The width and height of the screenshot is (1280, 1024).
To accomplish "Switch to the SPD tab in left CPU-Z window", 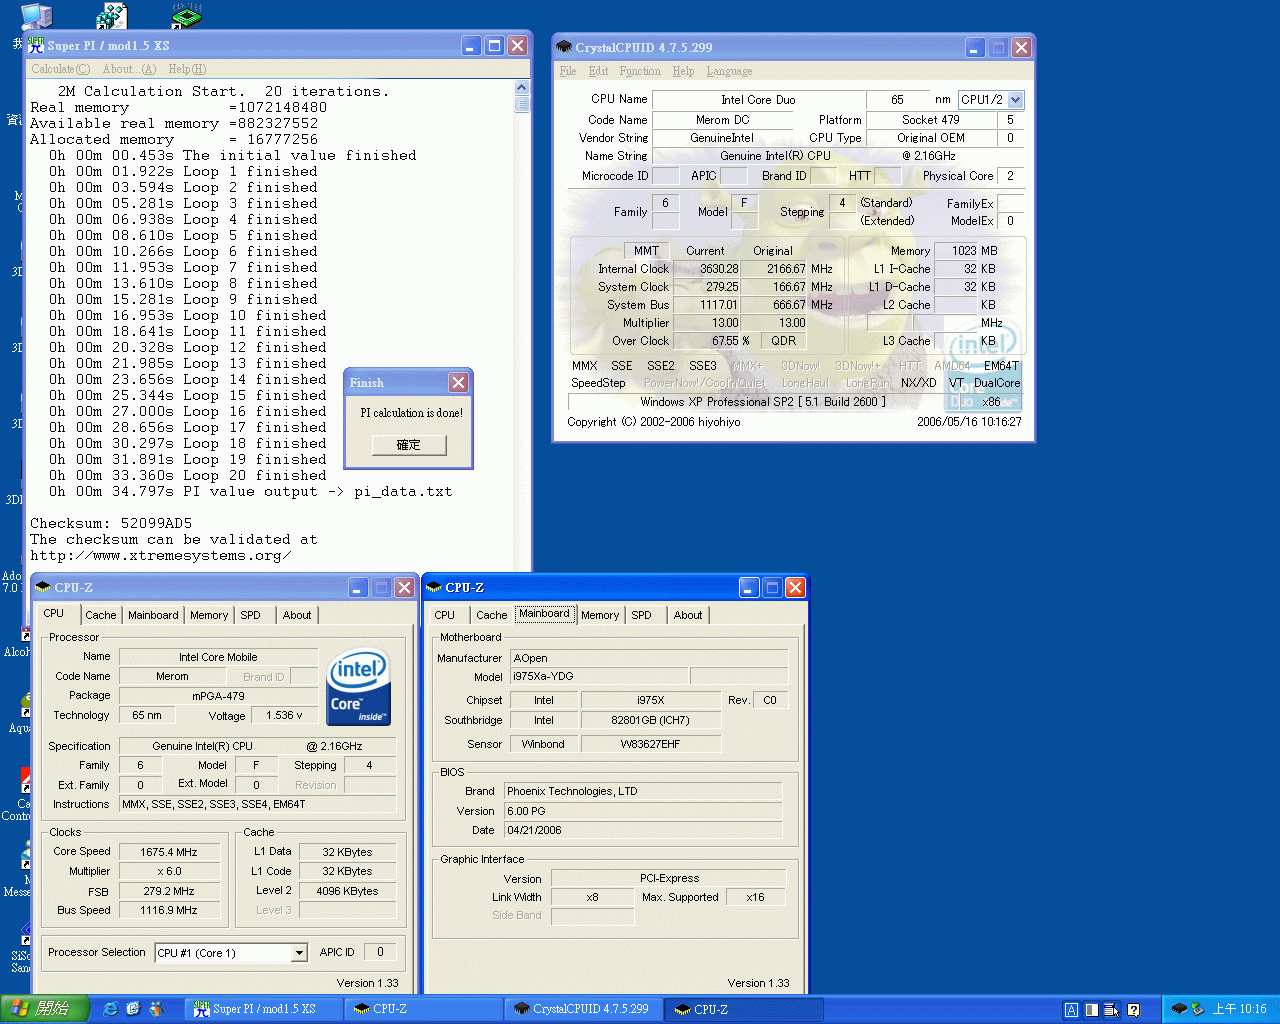I will (x=250, y=615).
